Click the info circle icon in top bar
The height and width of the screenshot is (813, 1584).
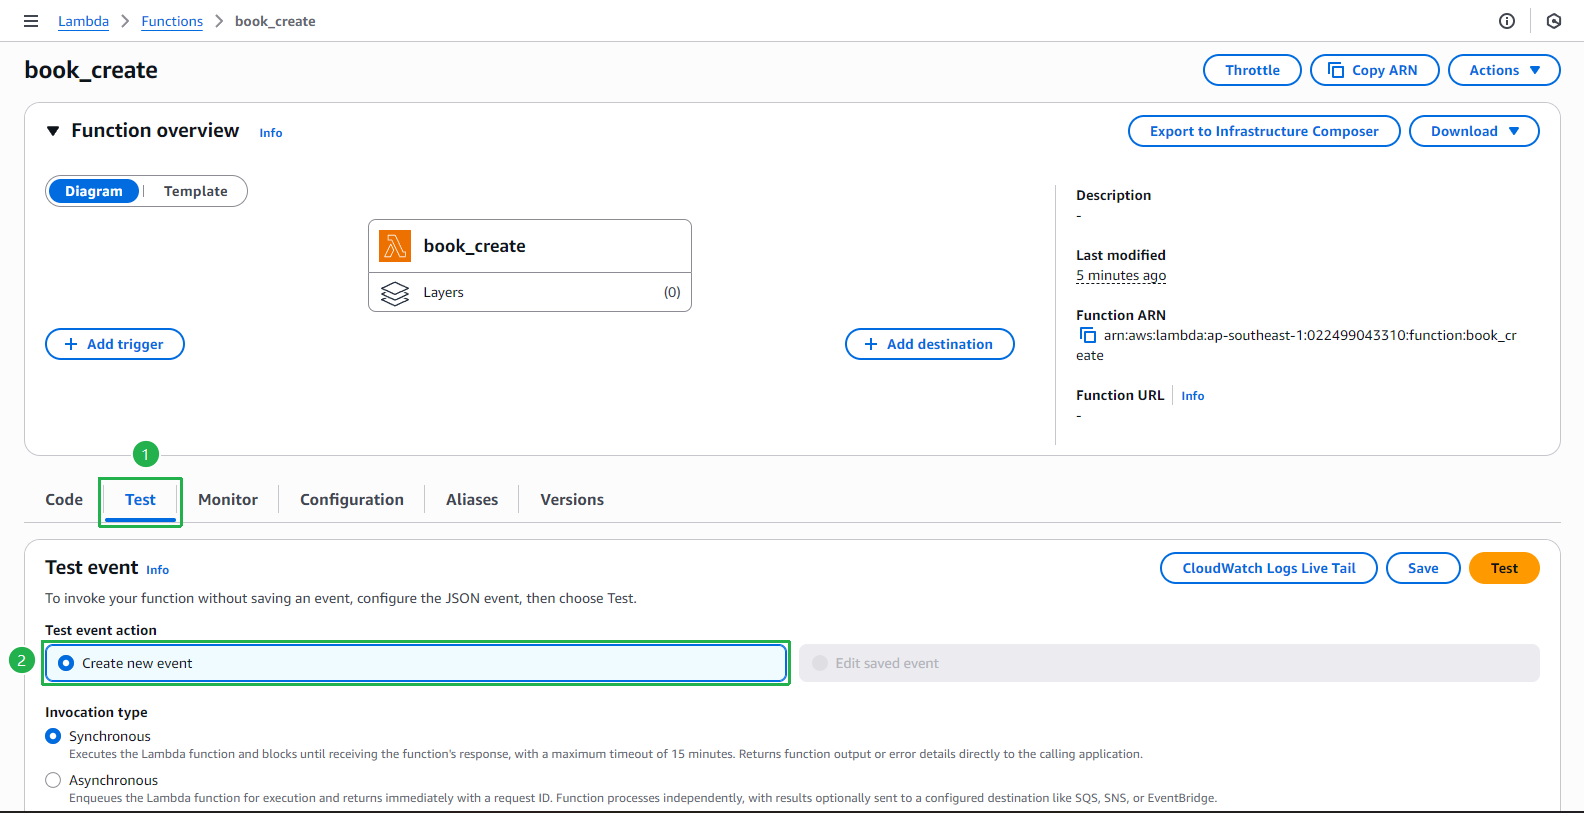(1507, 21)
